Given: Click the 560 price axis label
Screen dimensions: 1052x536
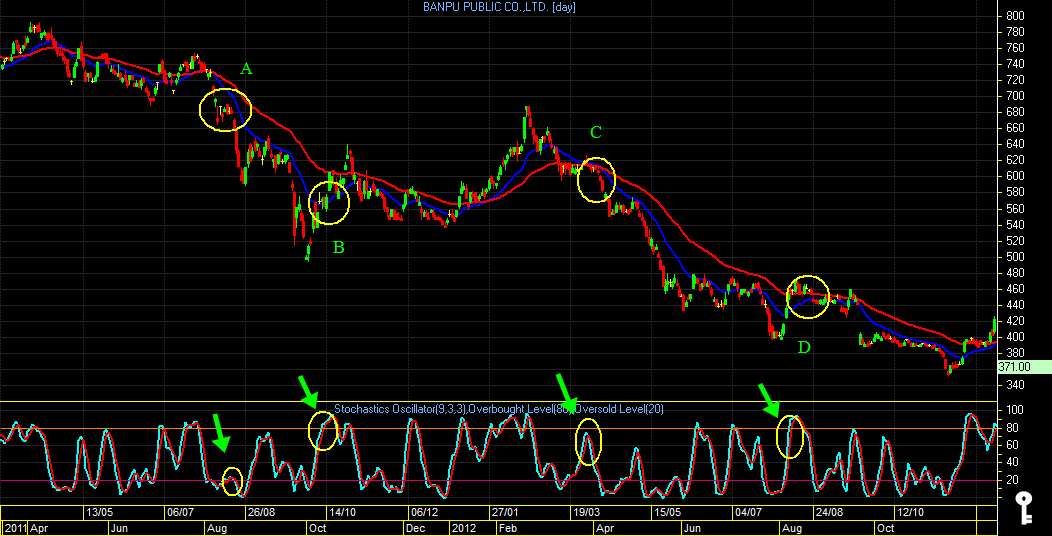Looking at the screenshot, I should point(1014,209).
